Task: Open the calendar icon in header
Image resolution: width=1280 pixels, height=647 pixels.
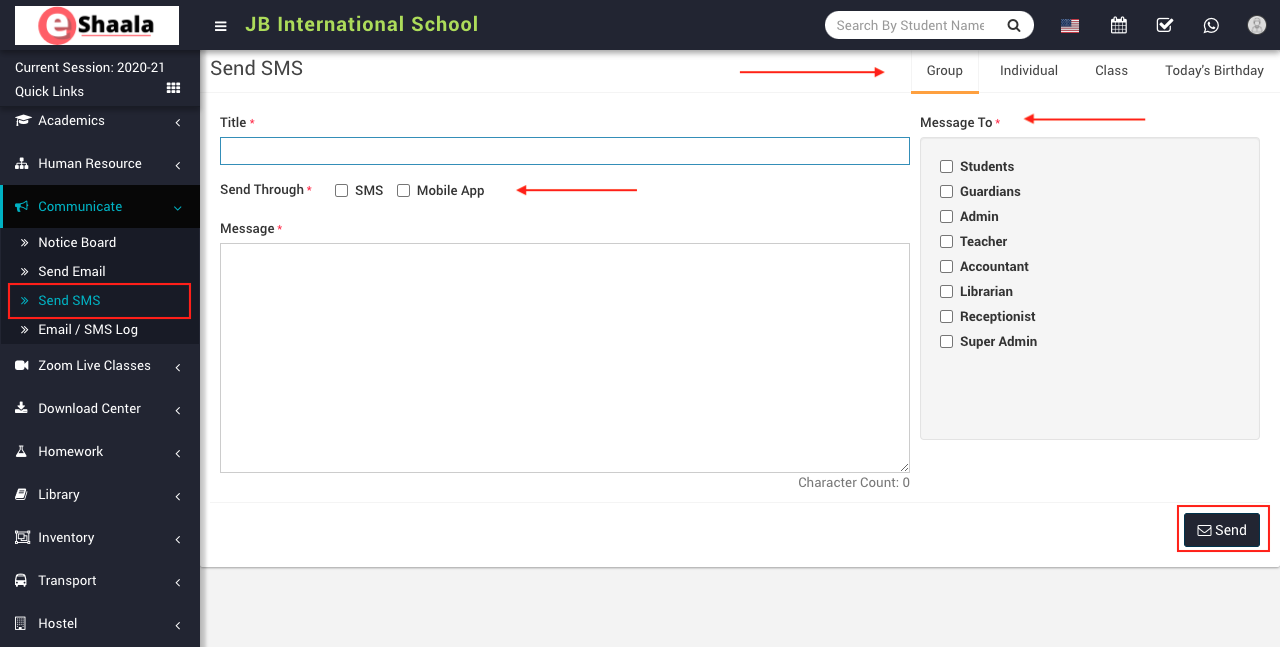Action: [1119, 26]
